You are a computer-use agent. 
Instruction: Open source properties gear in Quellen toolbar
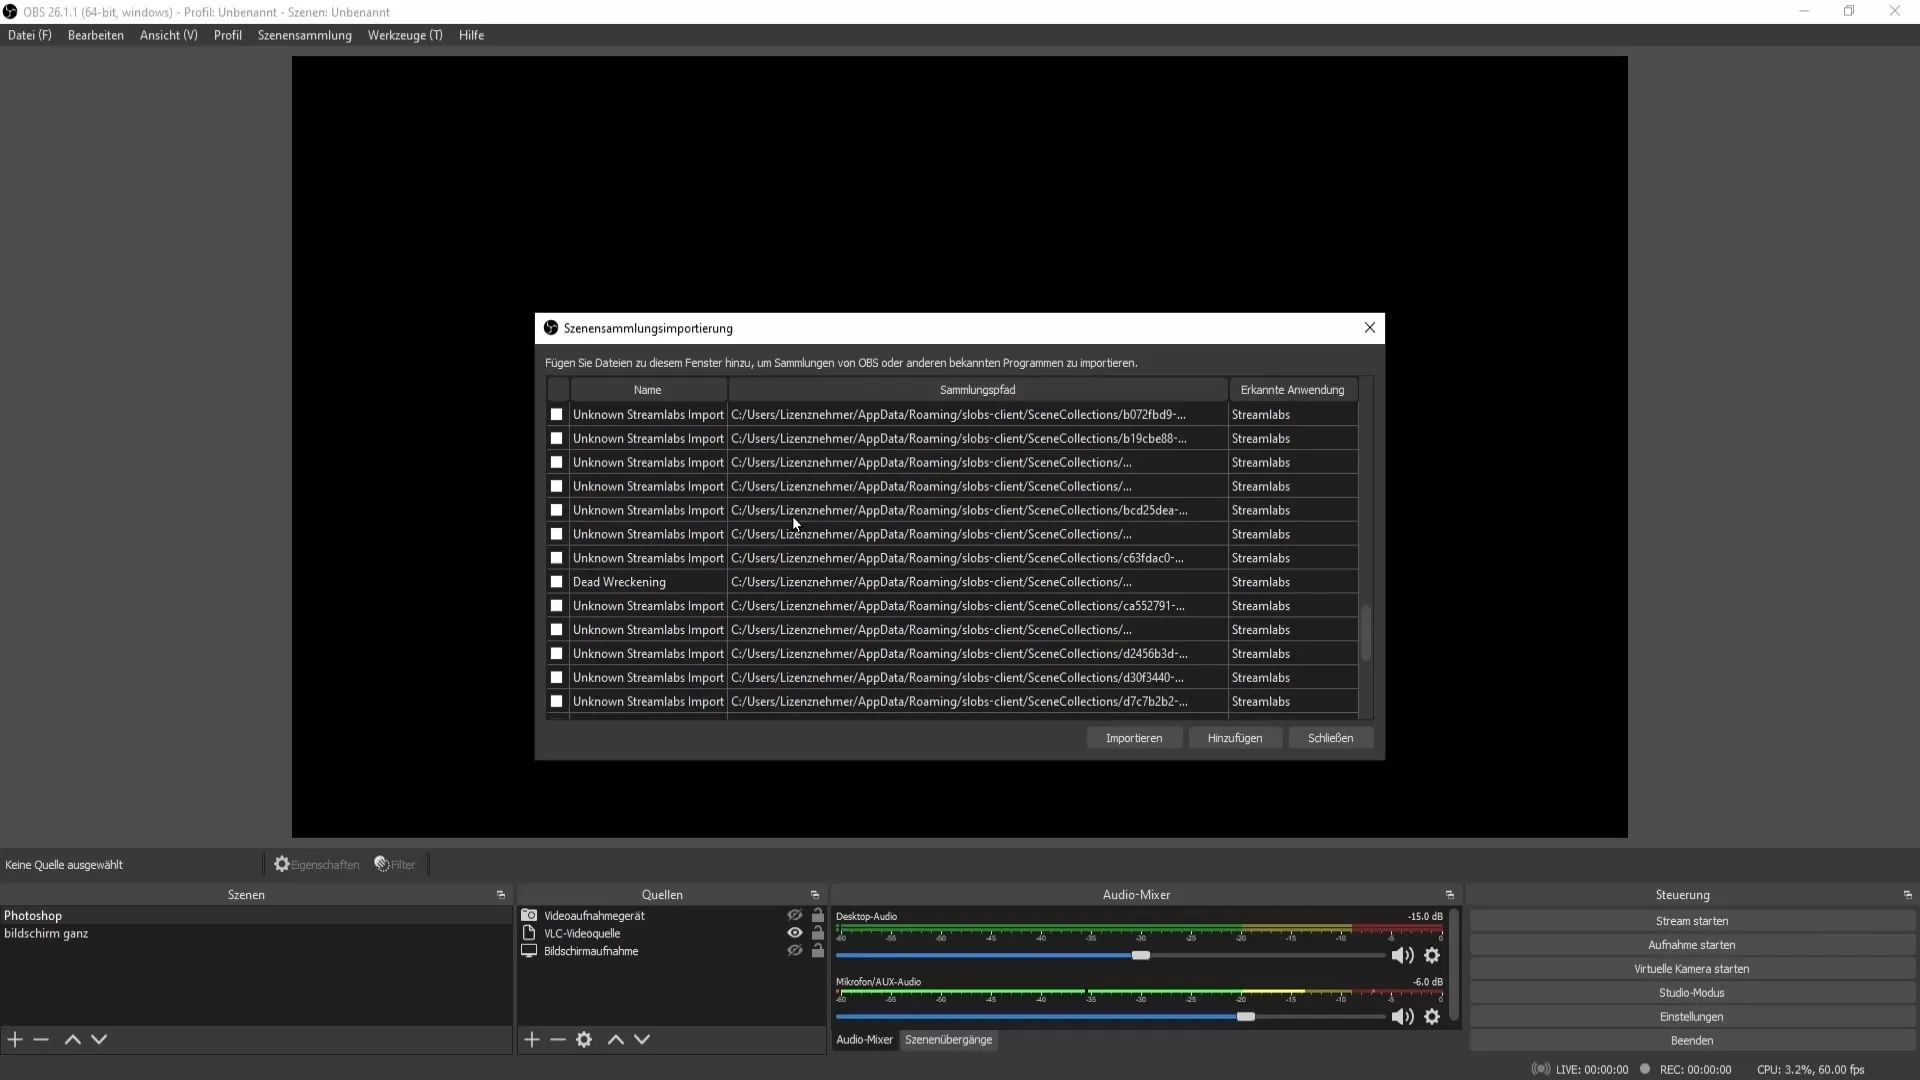pyautogui.click(x=584, y=1040)
